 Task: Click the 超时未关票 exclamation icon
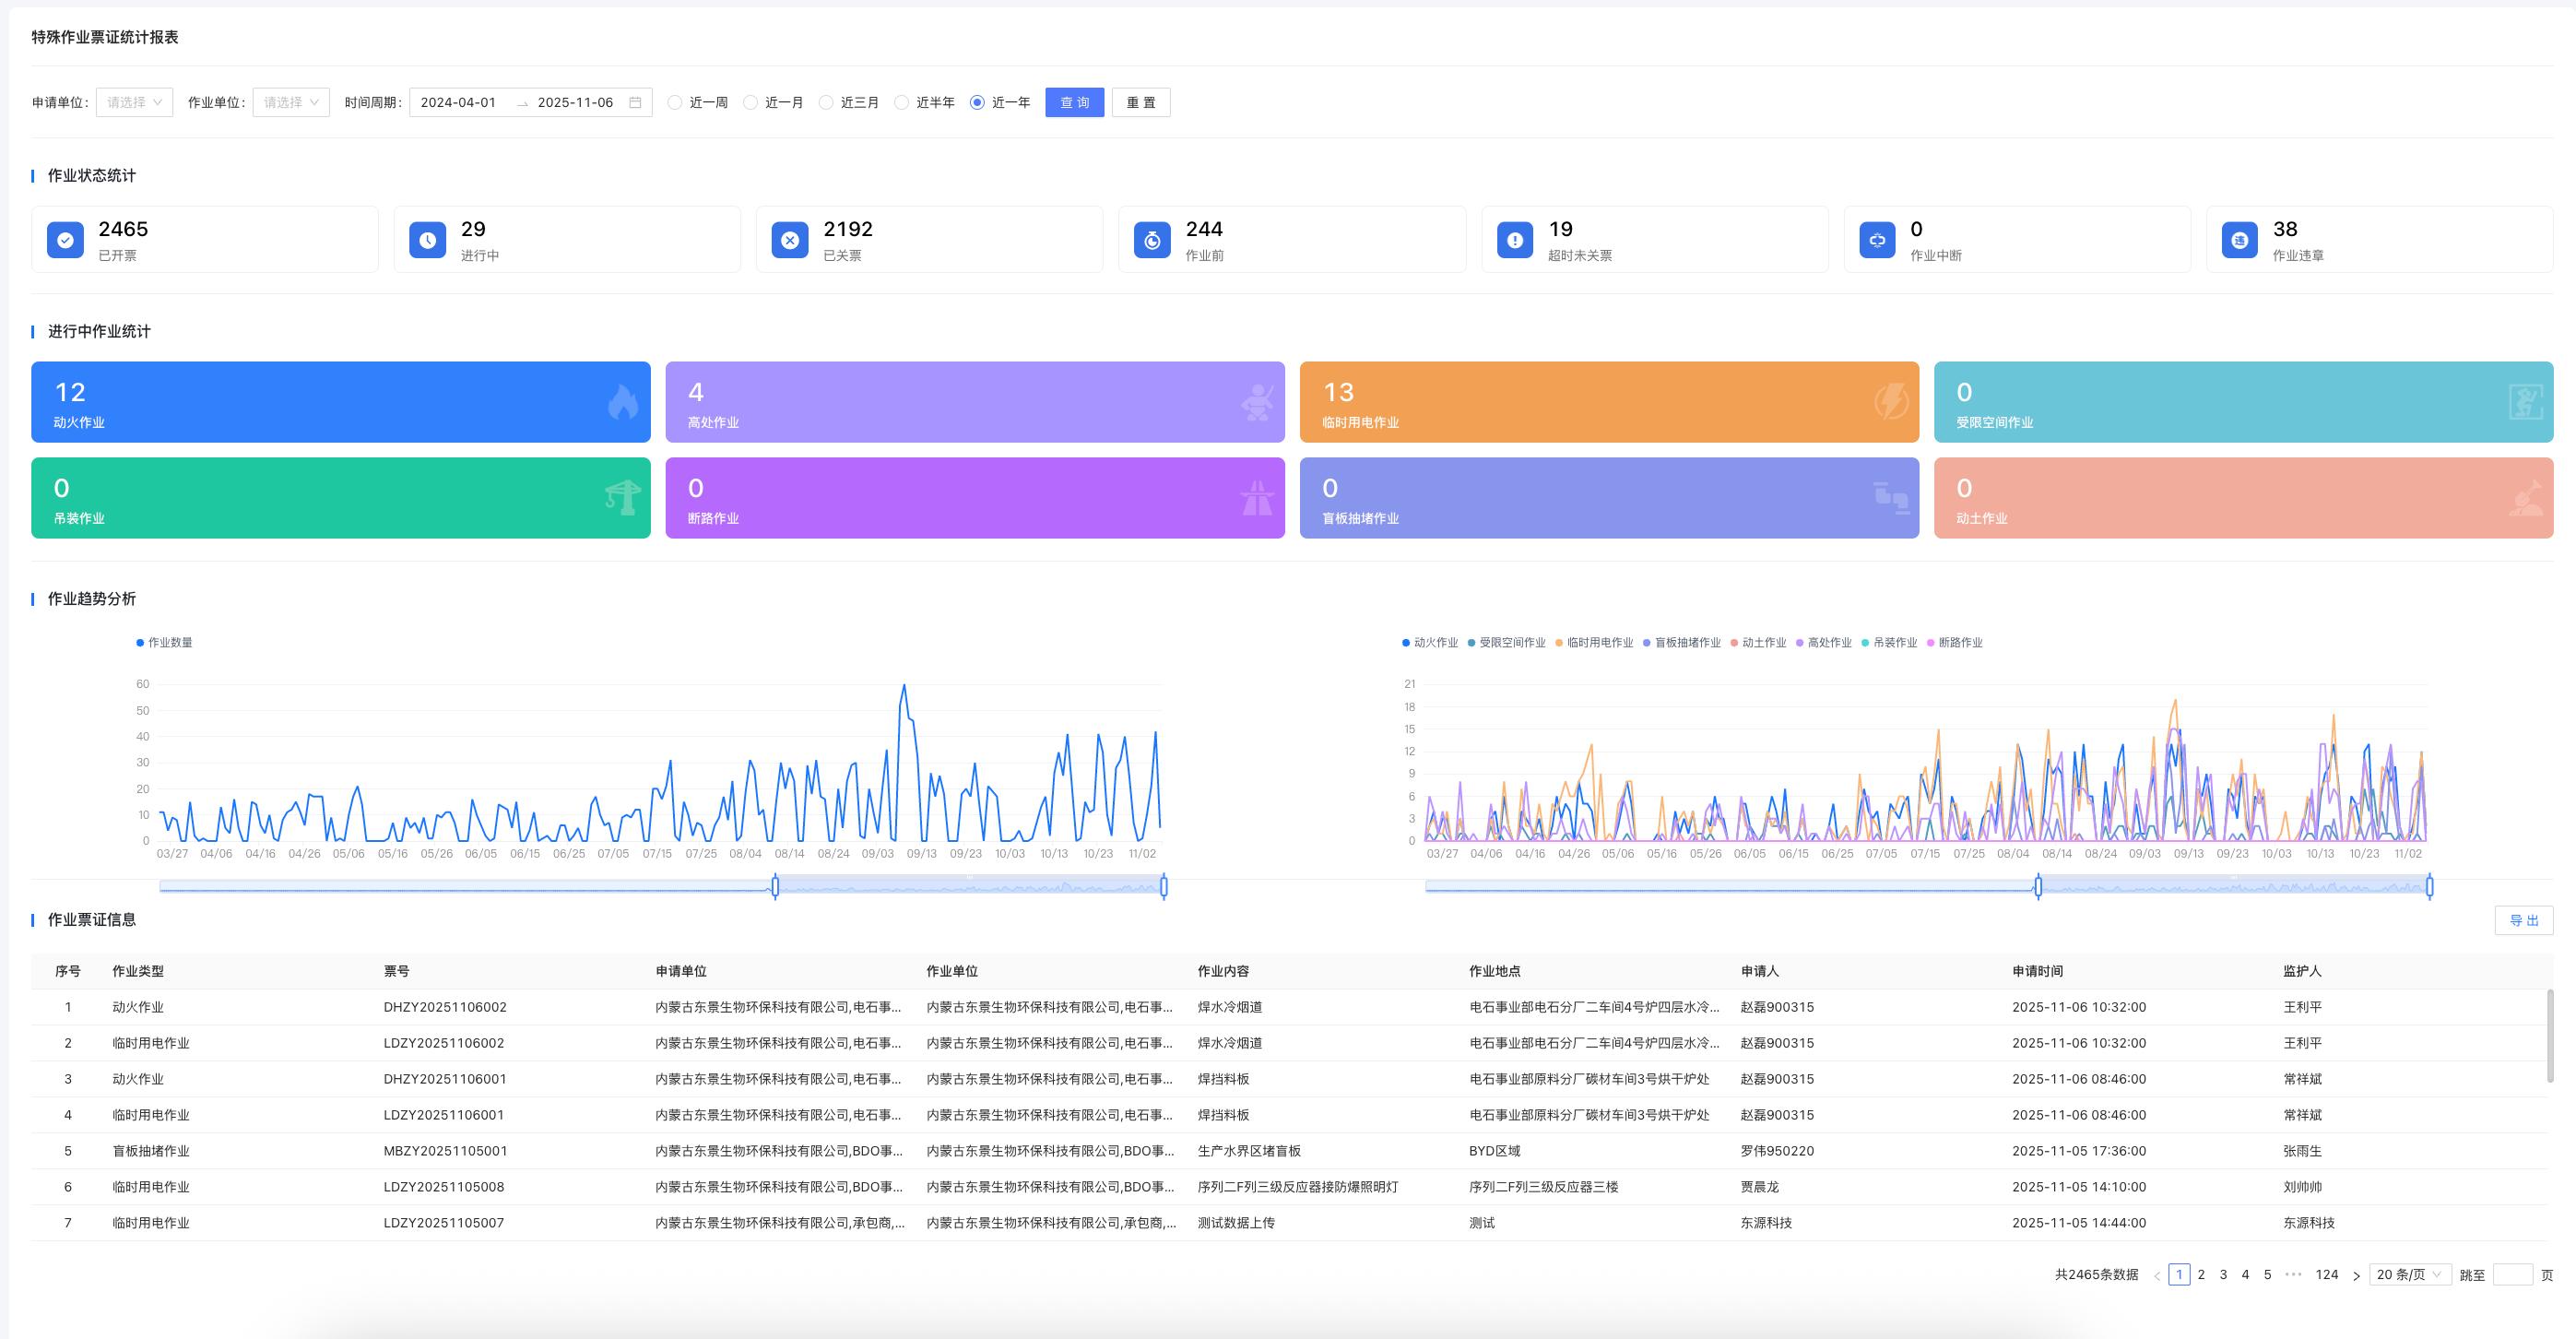(x=1514, y=240)
